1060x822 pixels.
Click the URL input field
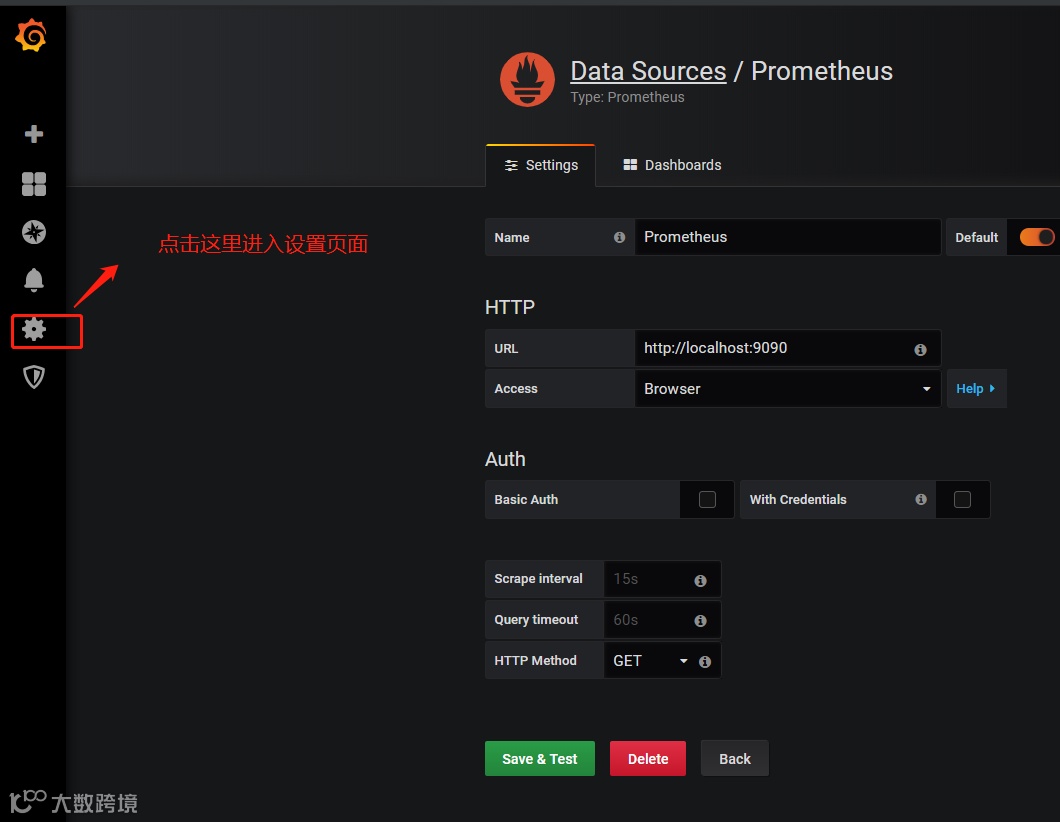tap(788, 348)
